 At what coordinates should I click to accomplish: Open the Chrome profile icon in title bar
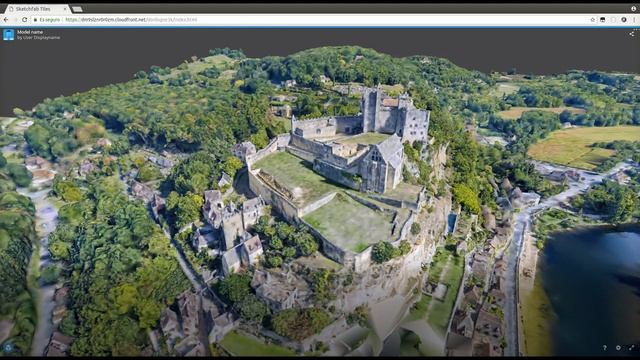pos(633,9)
